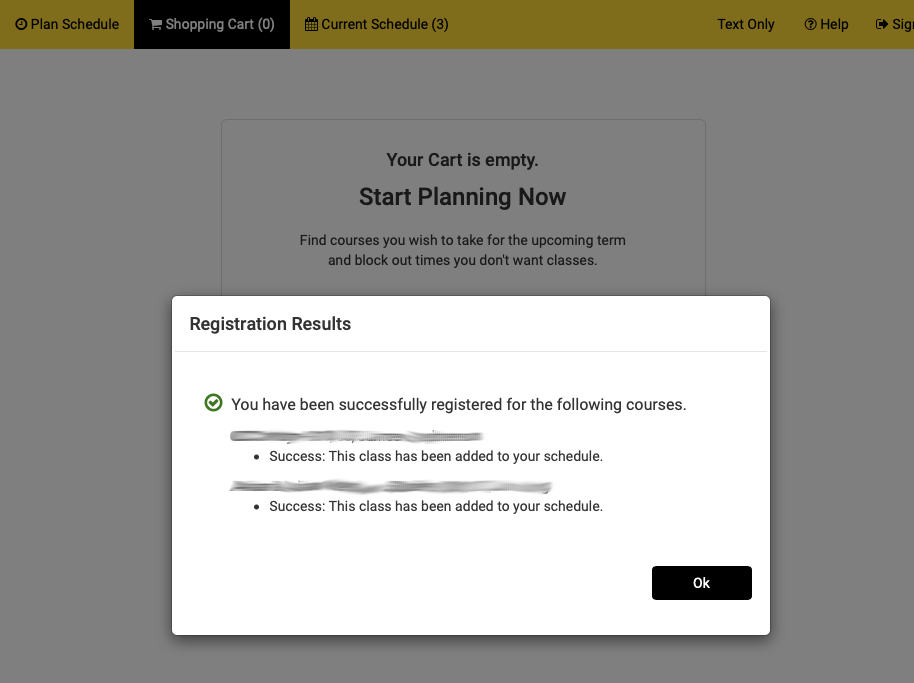
Task: Open the Help link text
Action: click(834, 24)
